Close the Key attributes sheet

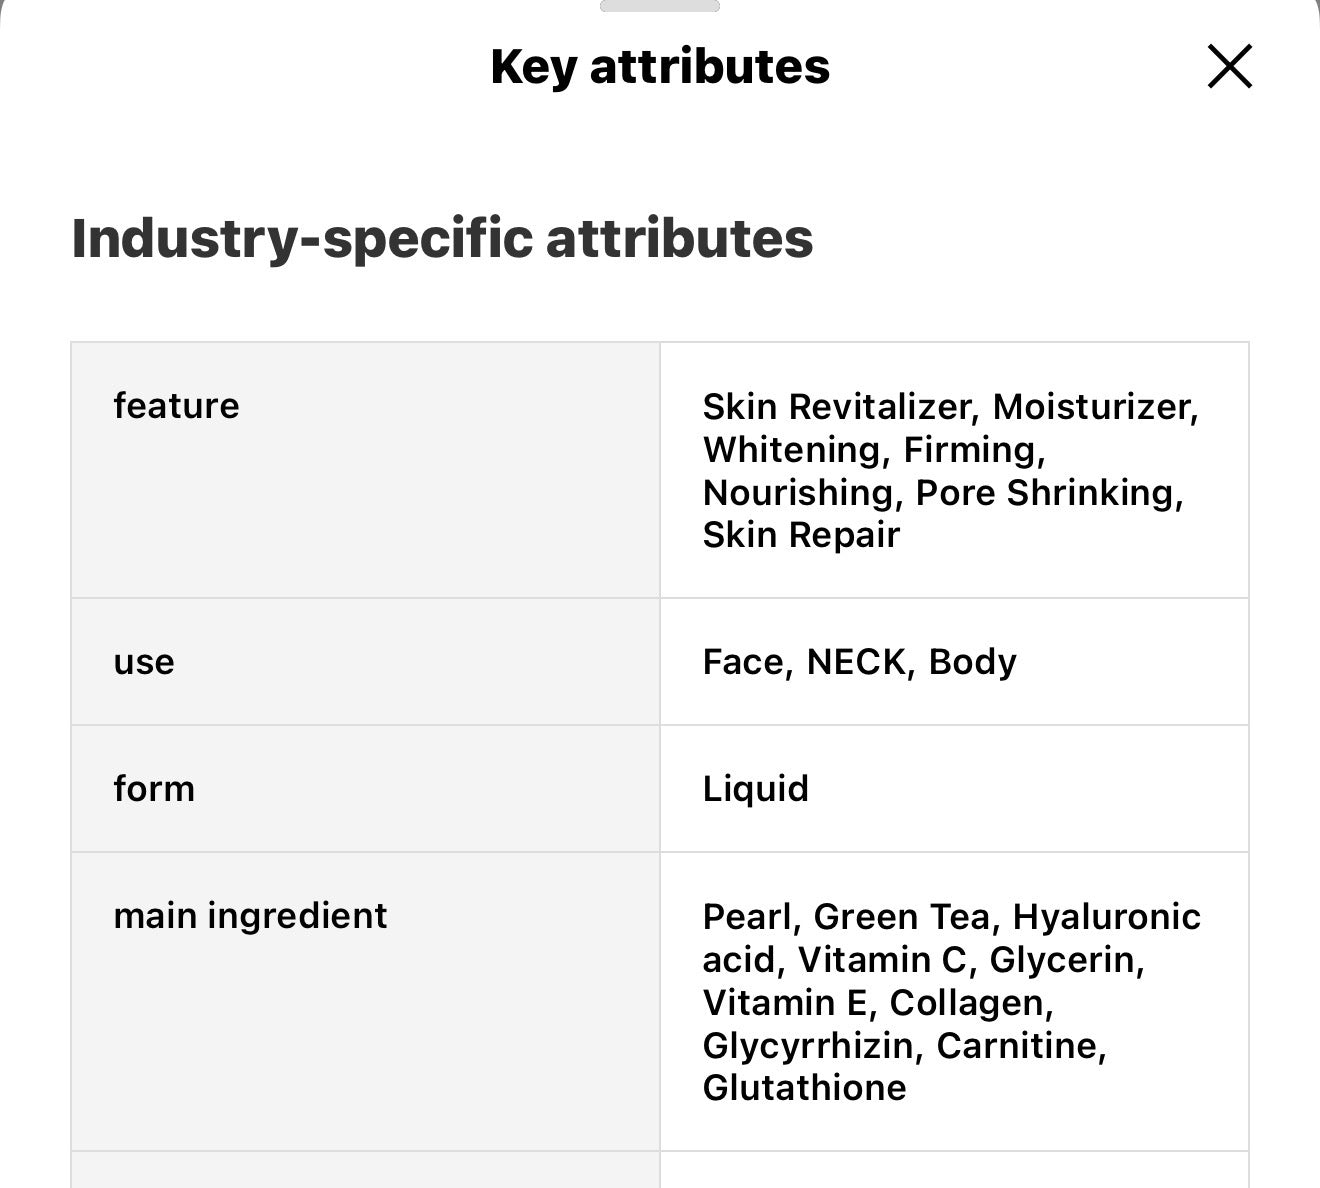(x=1229, y=67)
